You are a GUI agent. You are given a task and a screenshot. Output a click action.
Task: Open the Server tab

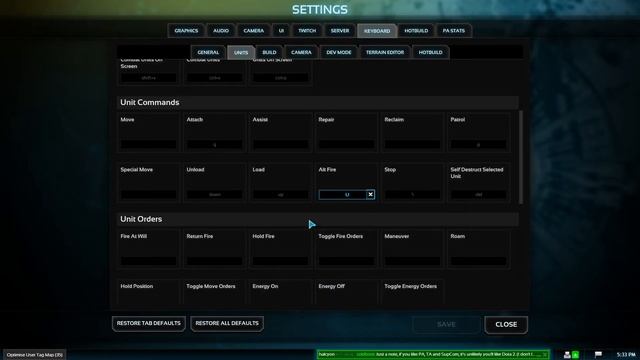[340, 31]
